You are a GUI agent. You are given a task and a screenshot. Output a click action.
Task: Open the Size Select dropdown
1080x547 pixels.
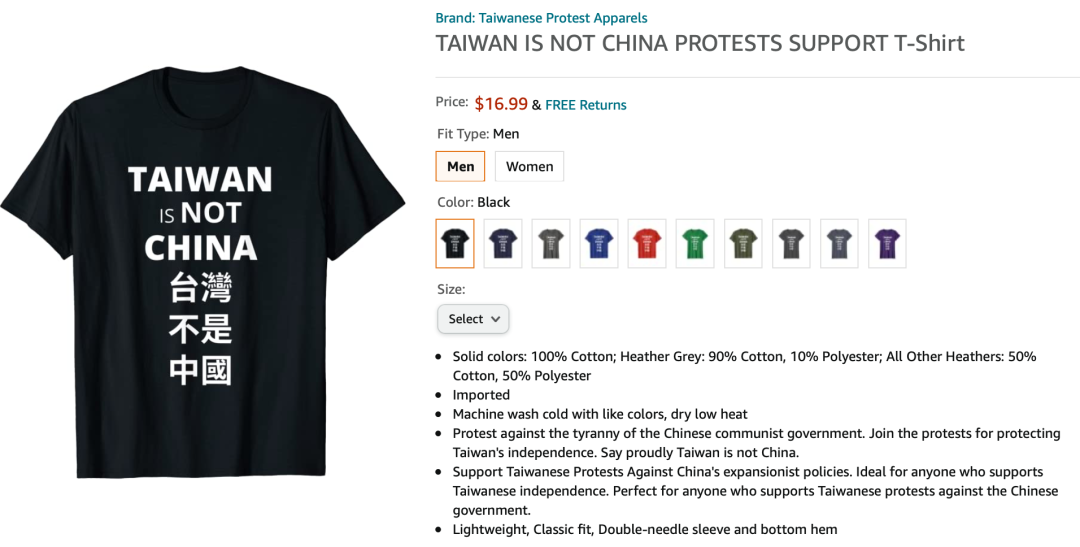[473, 319]
